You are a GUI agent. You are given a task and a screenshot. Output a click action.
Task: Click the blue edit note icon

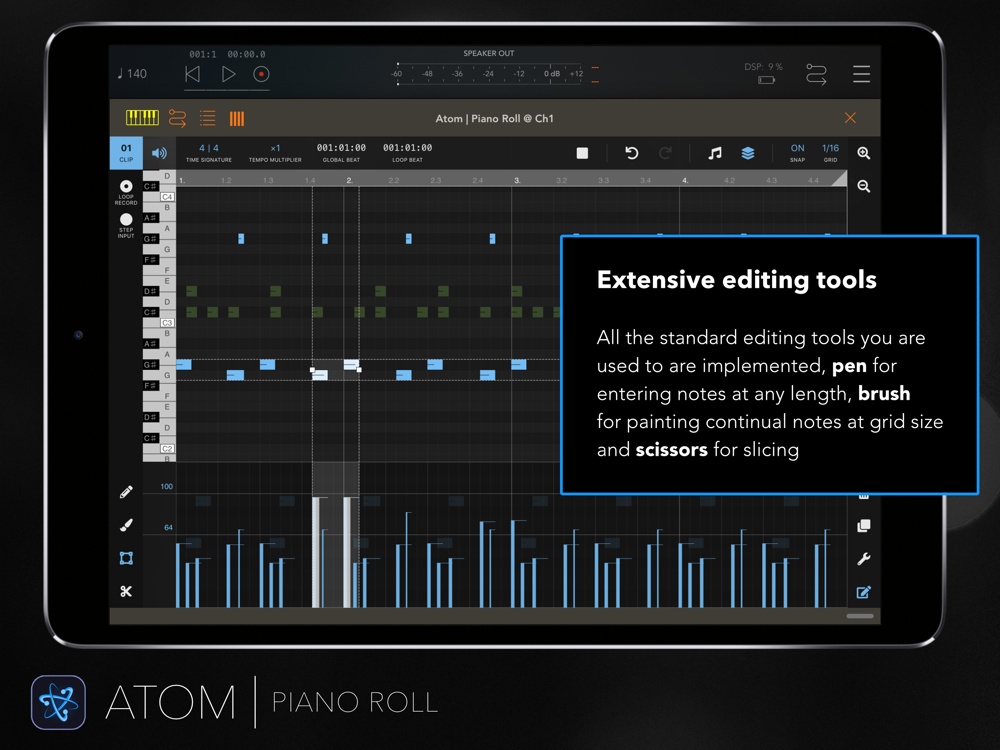pos(864,592)
